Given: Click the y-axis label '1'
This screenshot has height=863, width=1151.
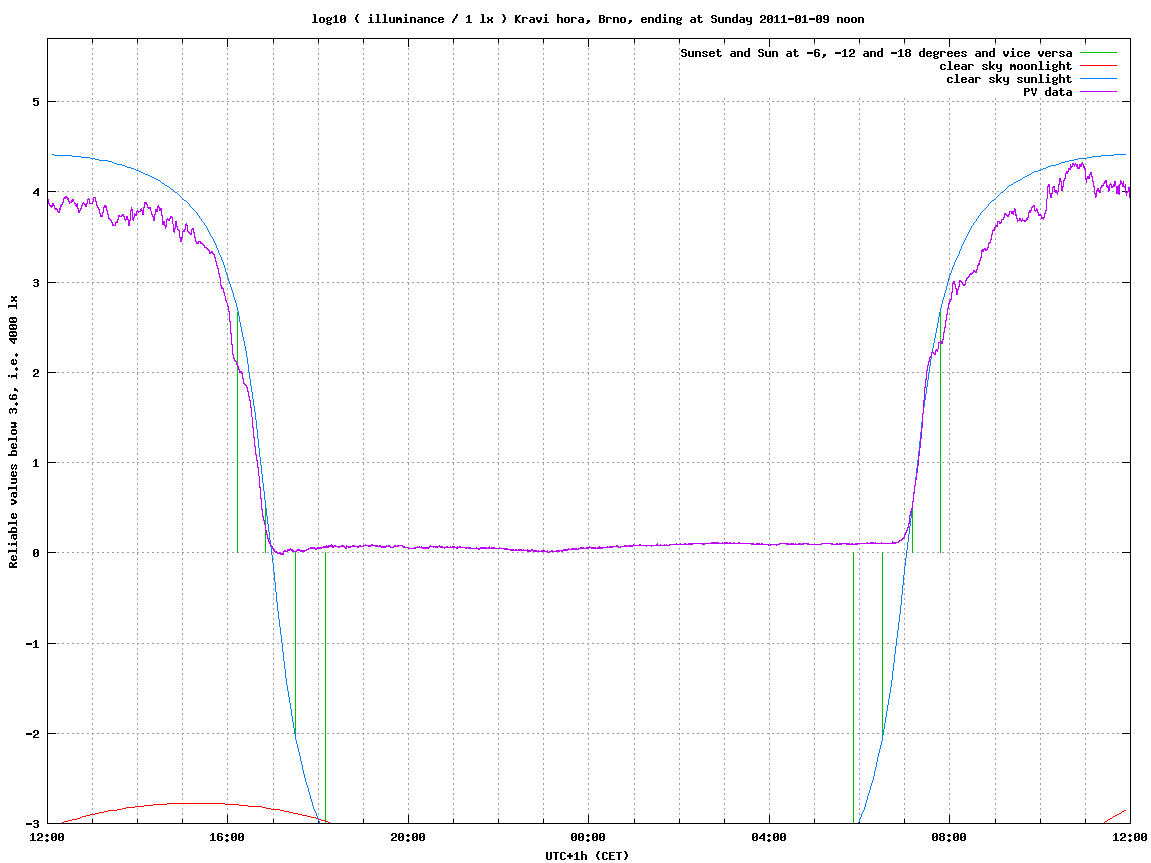Looking at the screenshot, I should [x=35, y=463].
